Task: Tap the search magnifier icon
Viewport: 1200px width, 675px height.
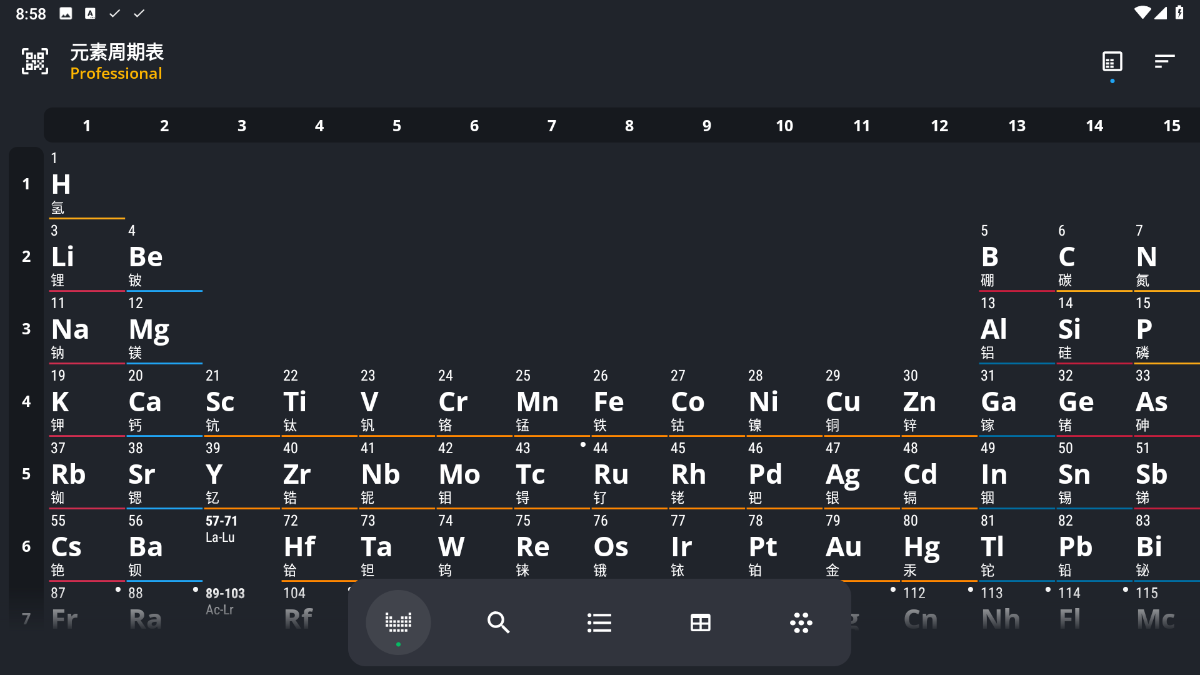Action: click(x=498, y=623)
